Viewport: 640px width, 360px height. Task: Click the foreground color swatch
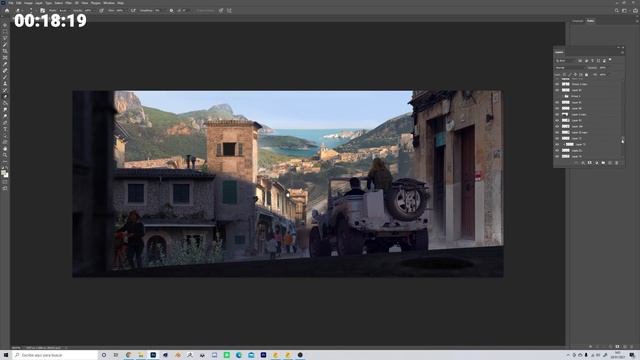[4, 173]
